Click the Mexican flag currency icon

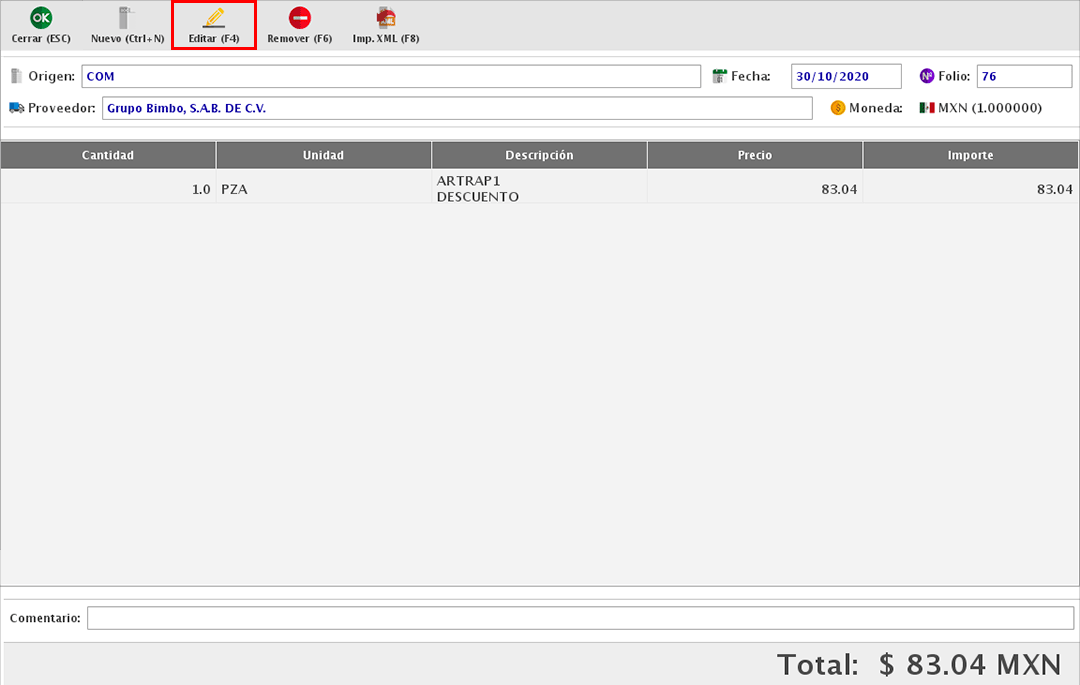tap(926, 108)
